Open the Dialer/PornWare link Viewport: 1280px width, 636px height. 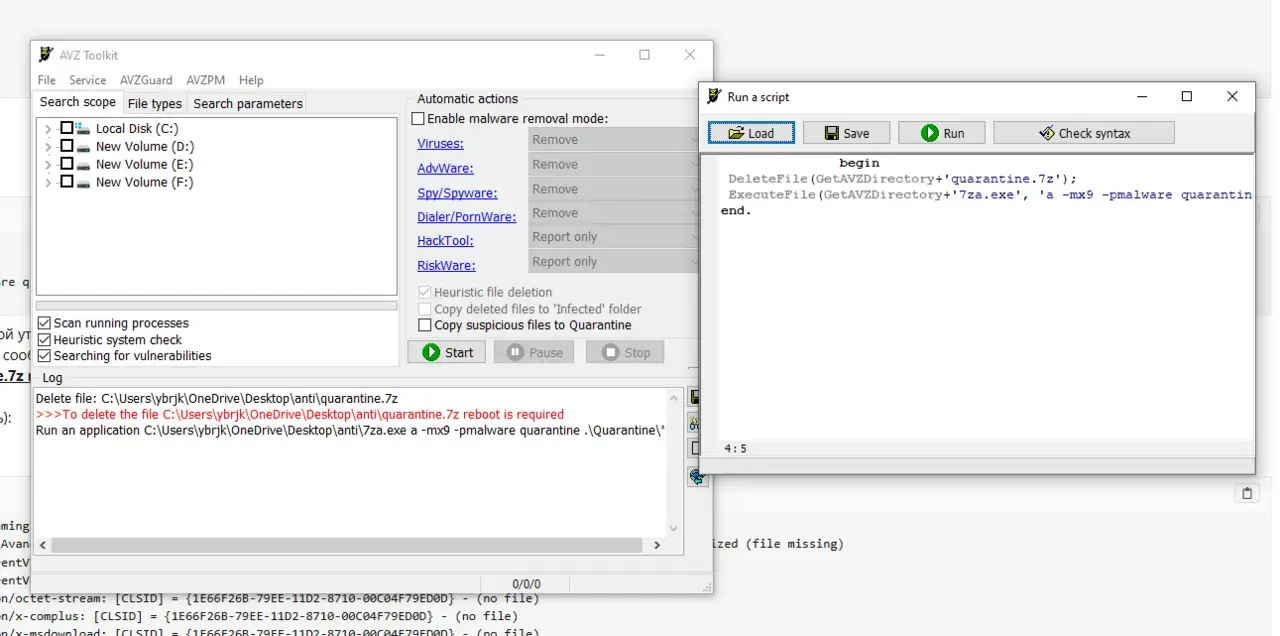click(467, 217)
